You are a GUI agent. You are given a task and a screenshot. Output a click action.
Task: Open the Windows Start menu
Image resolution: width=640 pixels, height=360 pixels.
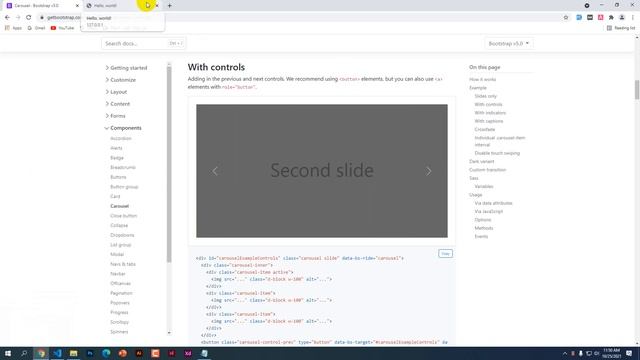[x=8, y=353]
